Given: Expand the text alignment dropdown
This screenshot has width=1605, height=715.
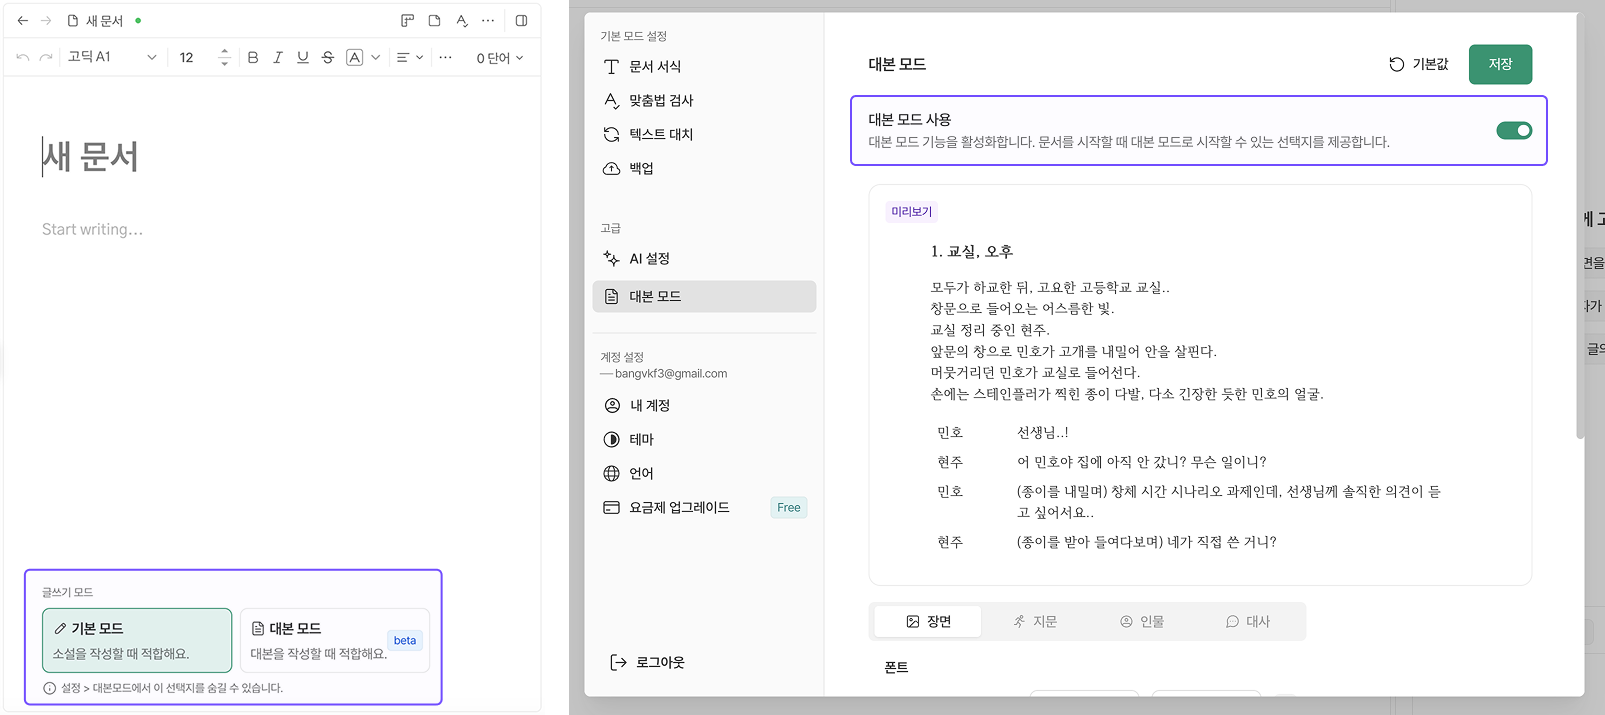Looking at the screenshot, I should click(409, 58).
